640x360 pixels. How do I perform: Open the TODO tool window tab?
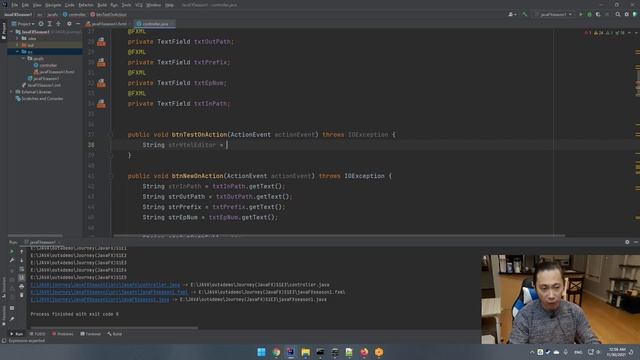[x=37, y=334]
